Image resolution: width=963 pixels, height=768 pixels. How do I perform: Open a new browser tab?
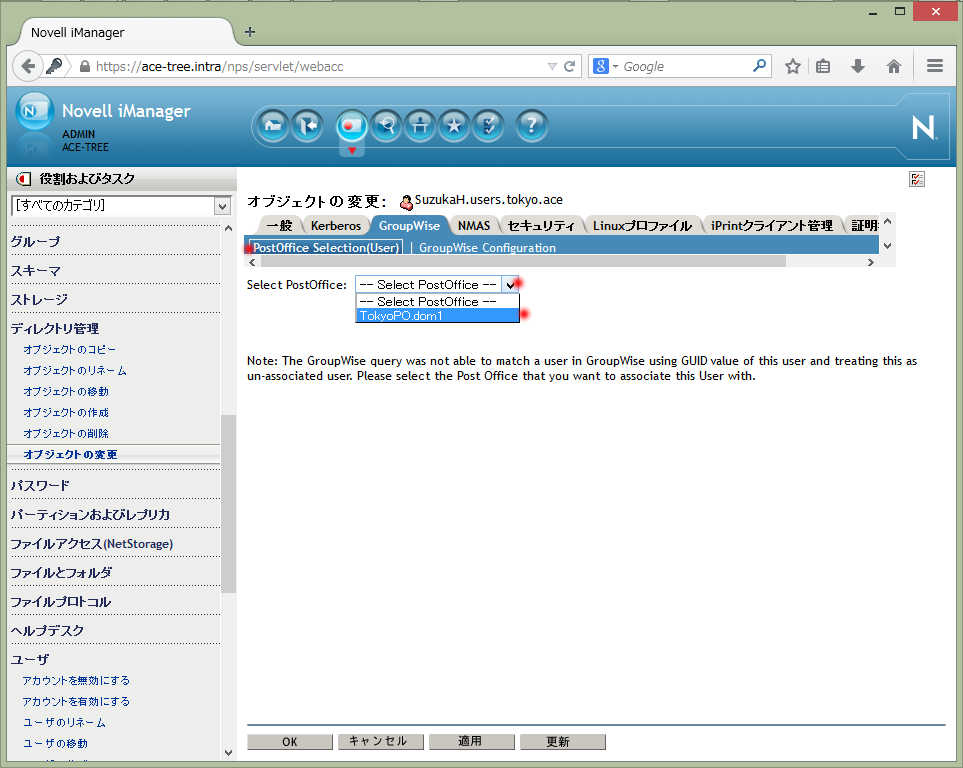(x=249, y=32)
